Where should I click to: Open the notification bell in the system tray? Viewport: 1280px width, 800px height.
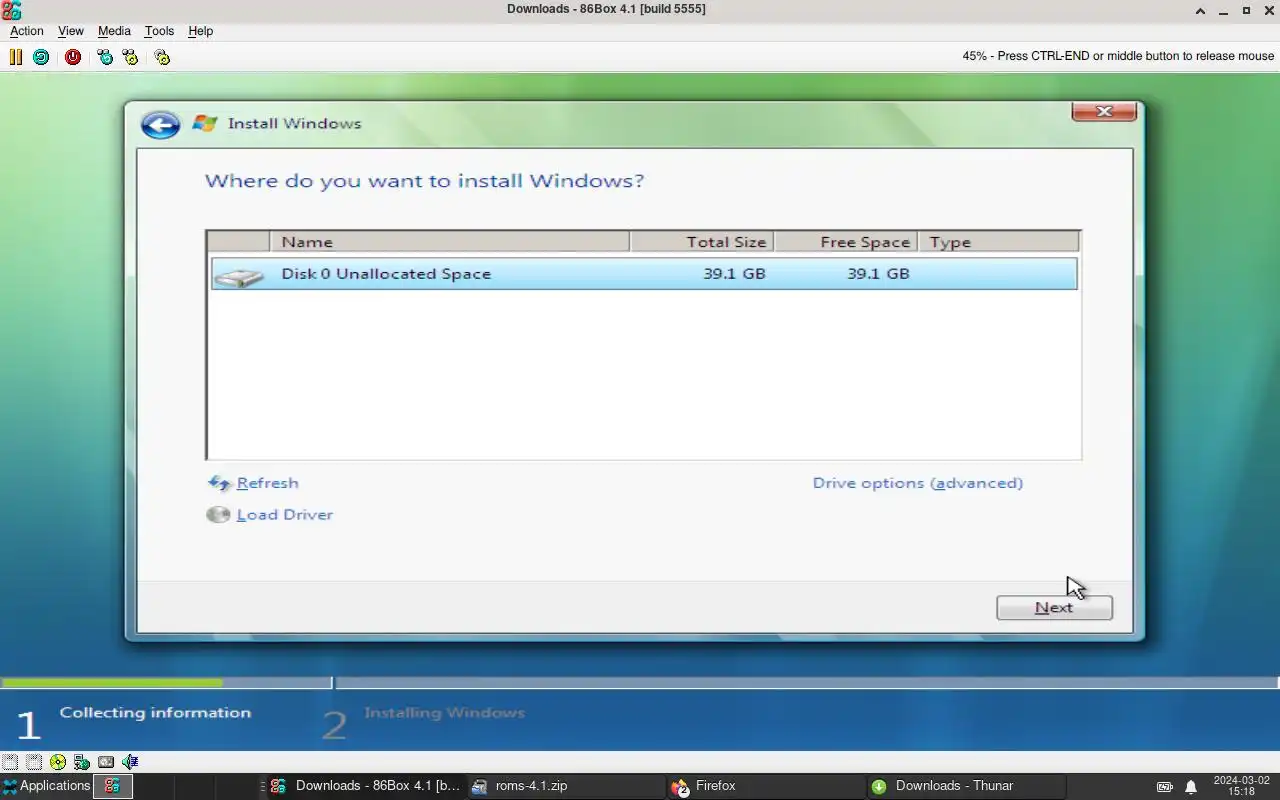(1191, 787)
